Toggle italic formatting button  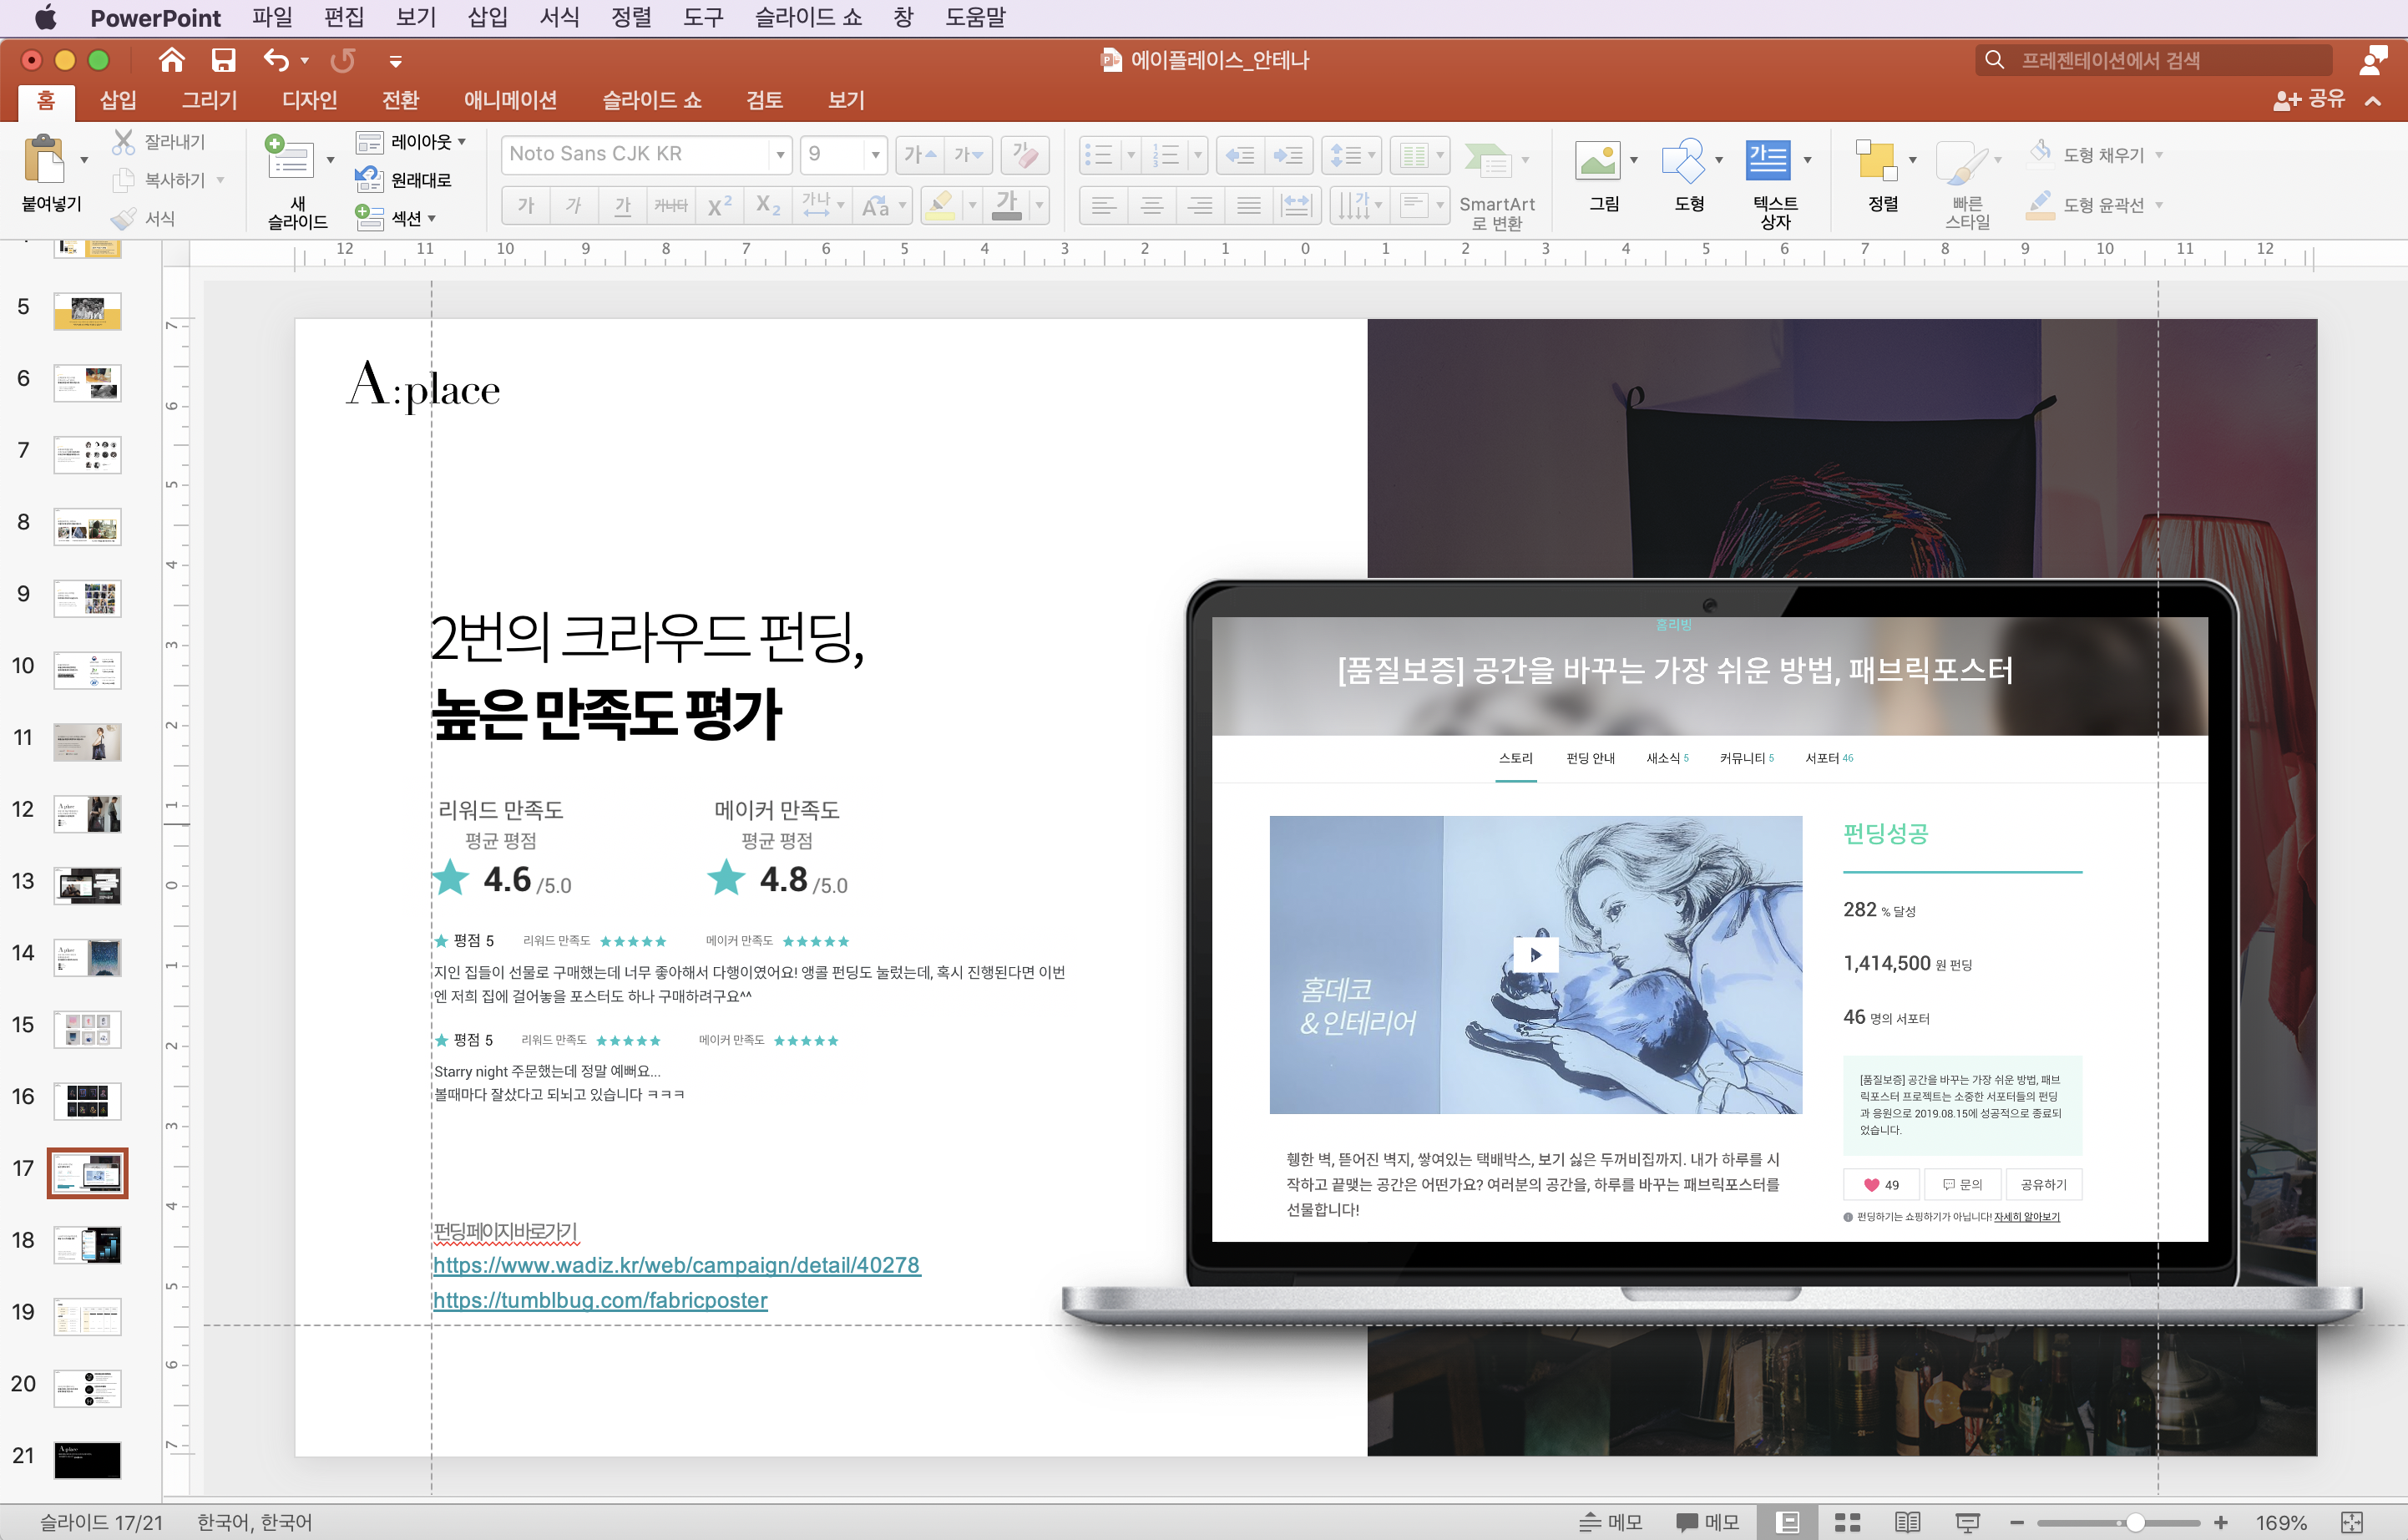574,206
